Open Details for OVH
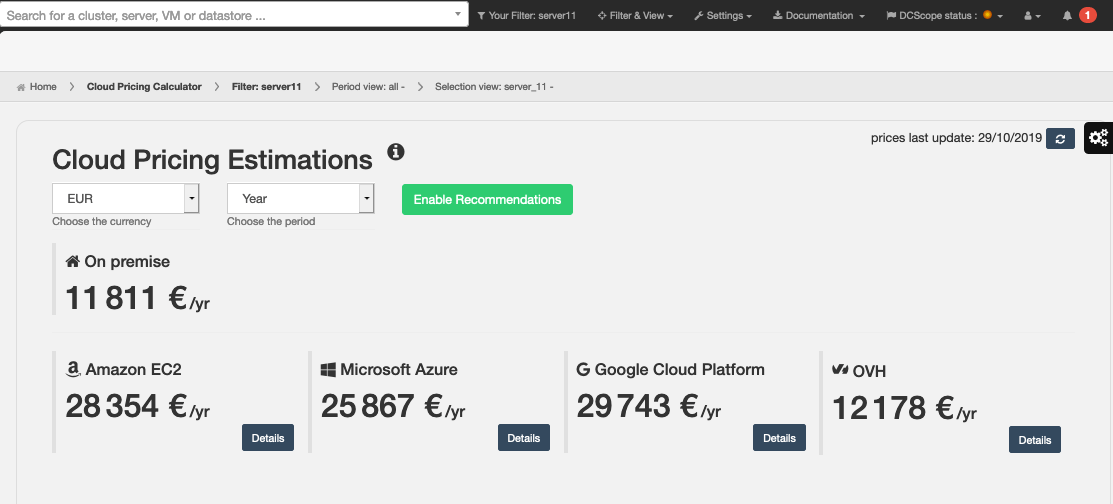 click(1035, 440)
